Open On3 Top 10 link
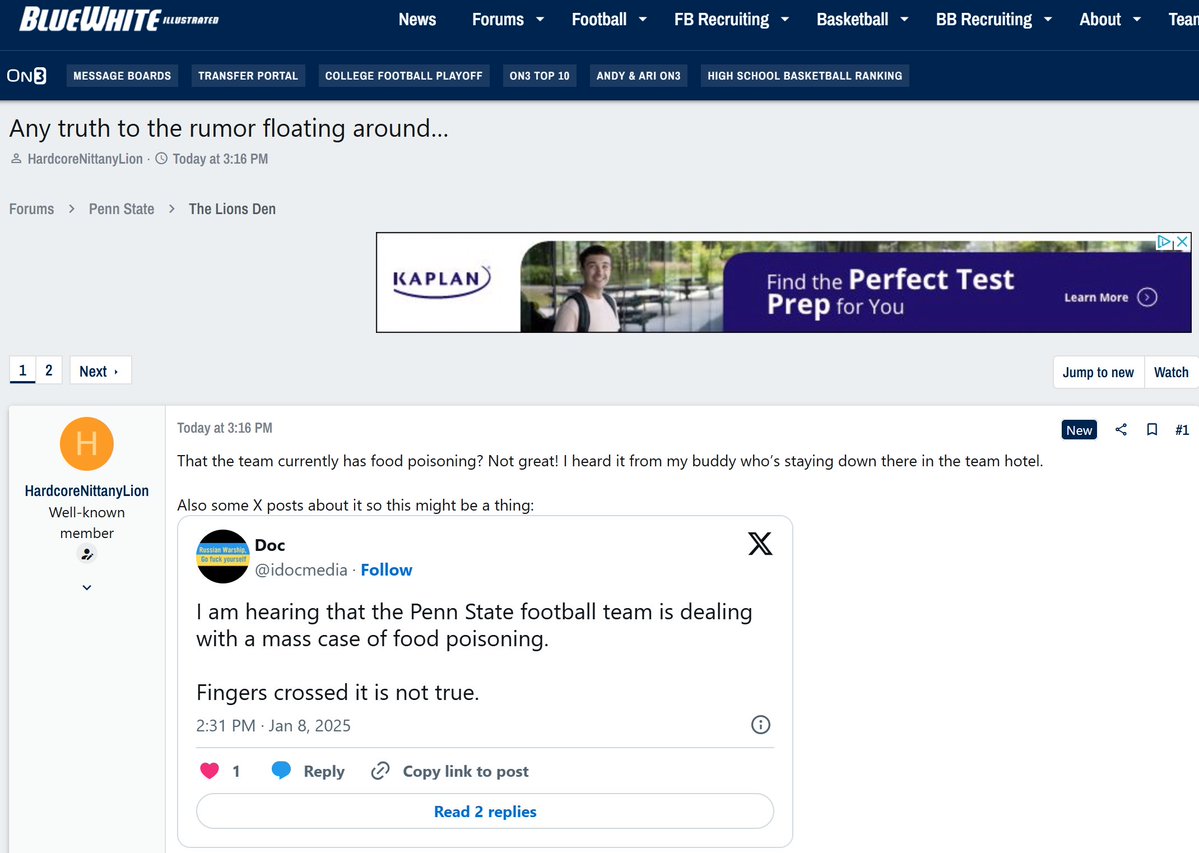This screenshot has height=853, width=1199. click(540, 76)
